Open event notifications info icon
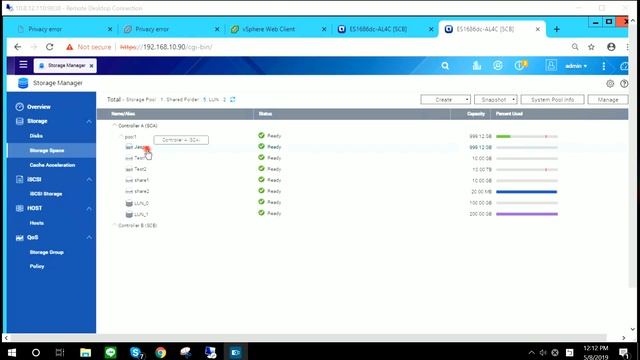This screenshot has height=360, width=640. (x=520, y=65)
